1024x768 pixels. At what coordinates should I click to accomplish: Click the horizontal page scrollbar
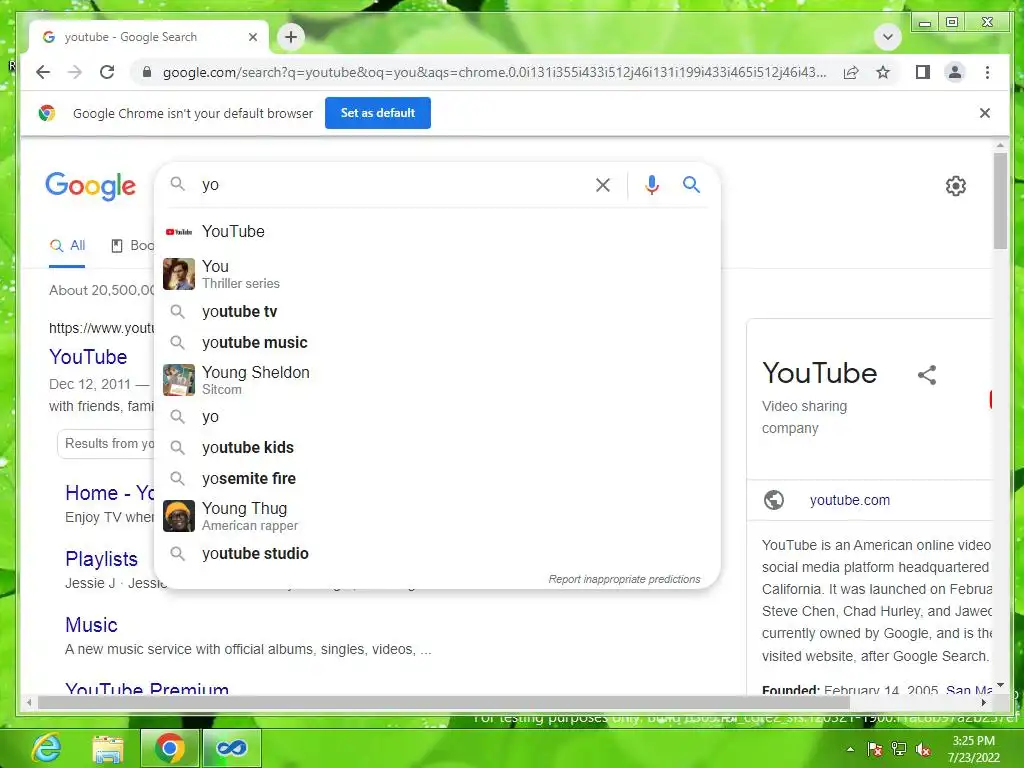444,703
